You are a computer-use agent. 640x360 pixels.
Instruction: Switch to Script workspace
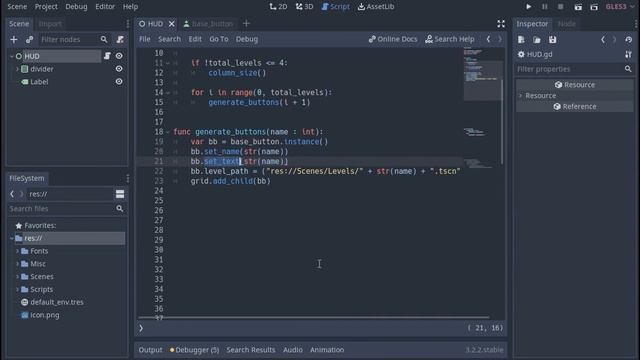coord(336,7)
